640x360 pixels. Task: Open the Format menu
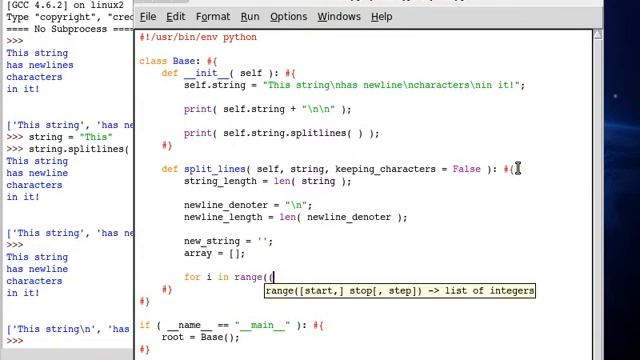(x=213, y=17)
